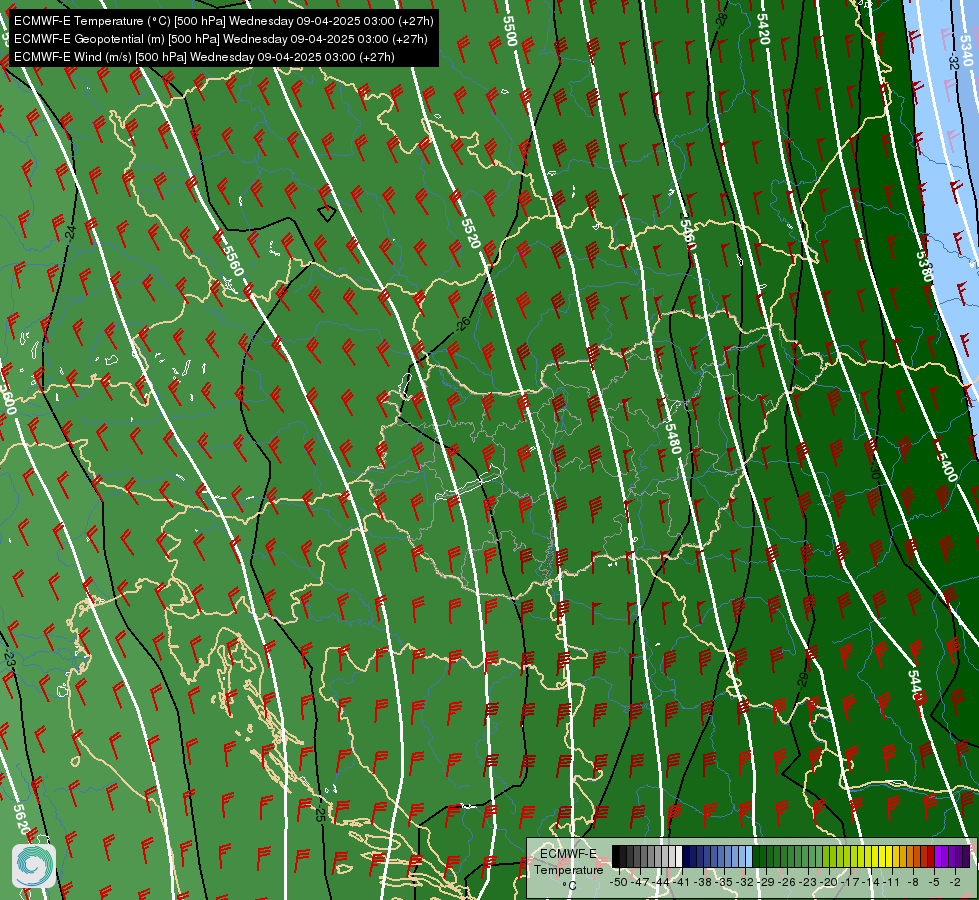Click the -11 legend scale value

coord(893,882)
